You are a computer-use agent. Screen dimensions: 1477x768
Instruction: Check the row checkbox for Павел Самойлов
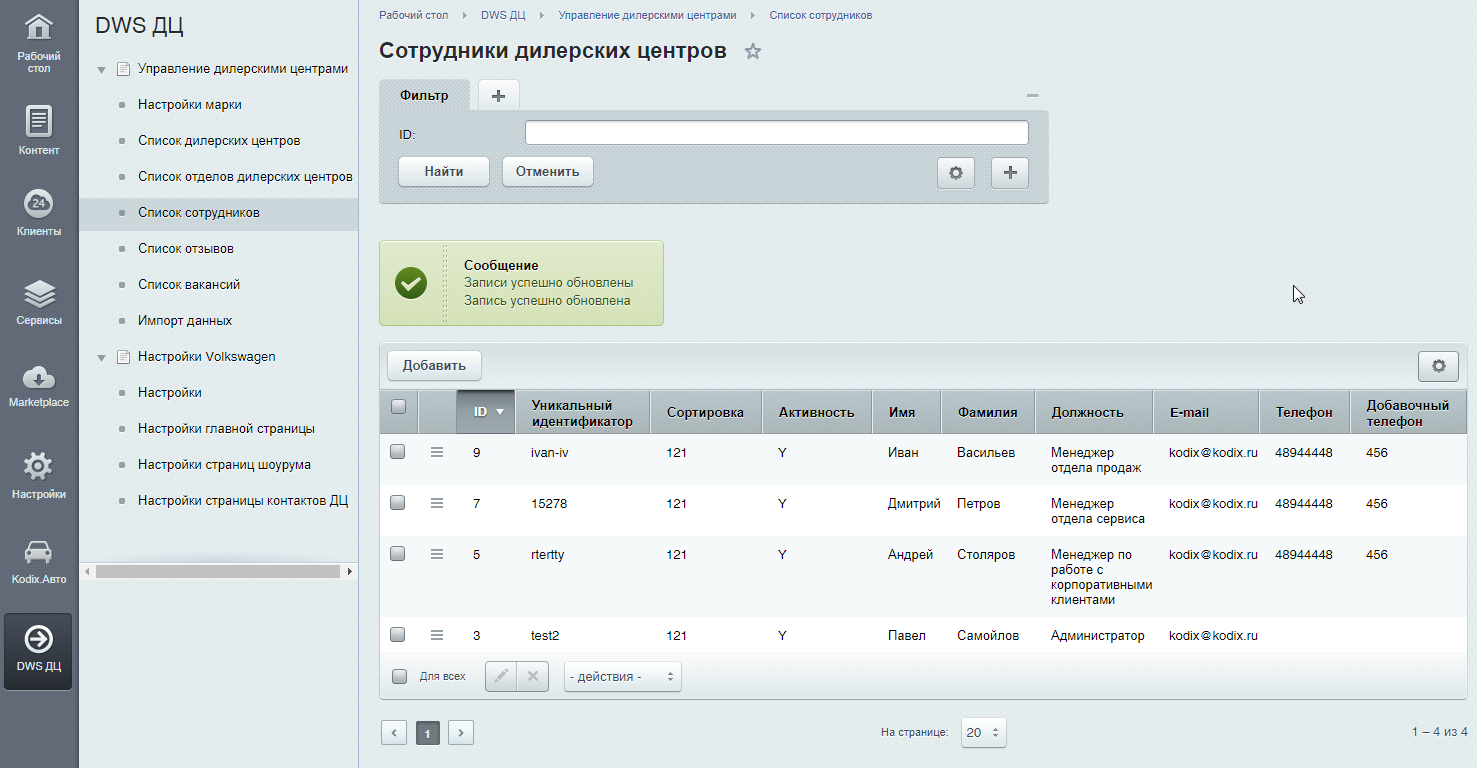pos(398,635)
